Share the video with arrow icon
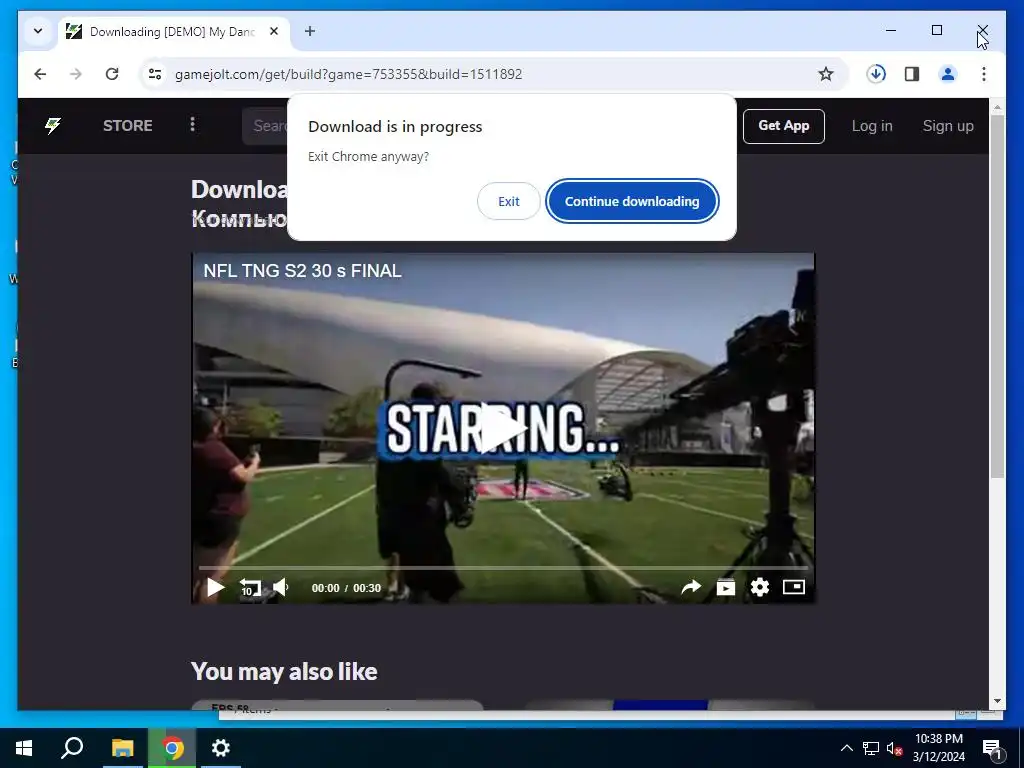 pyautogui.click(x=691, y=587)
